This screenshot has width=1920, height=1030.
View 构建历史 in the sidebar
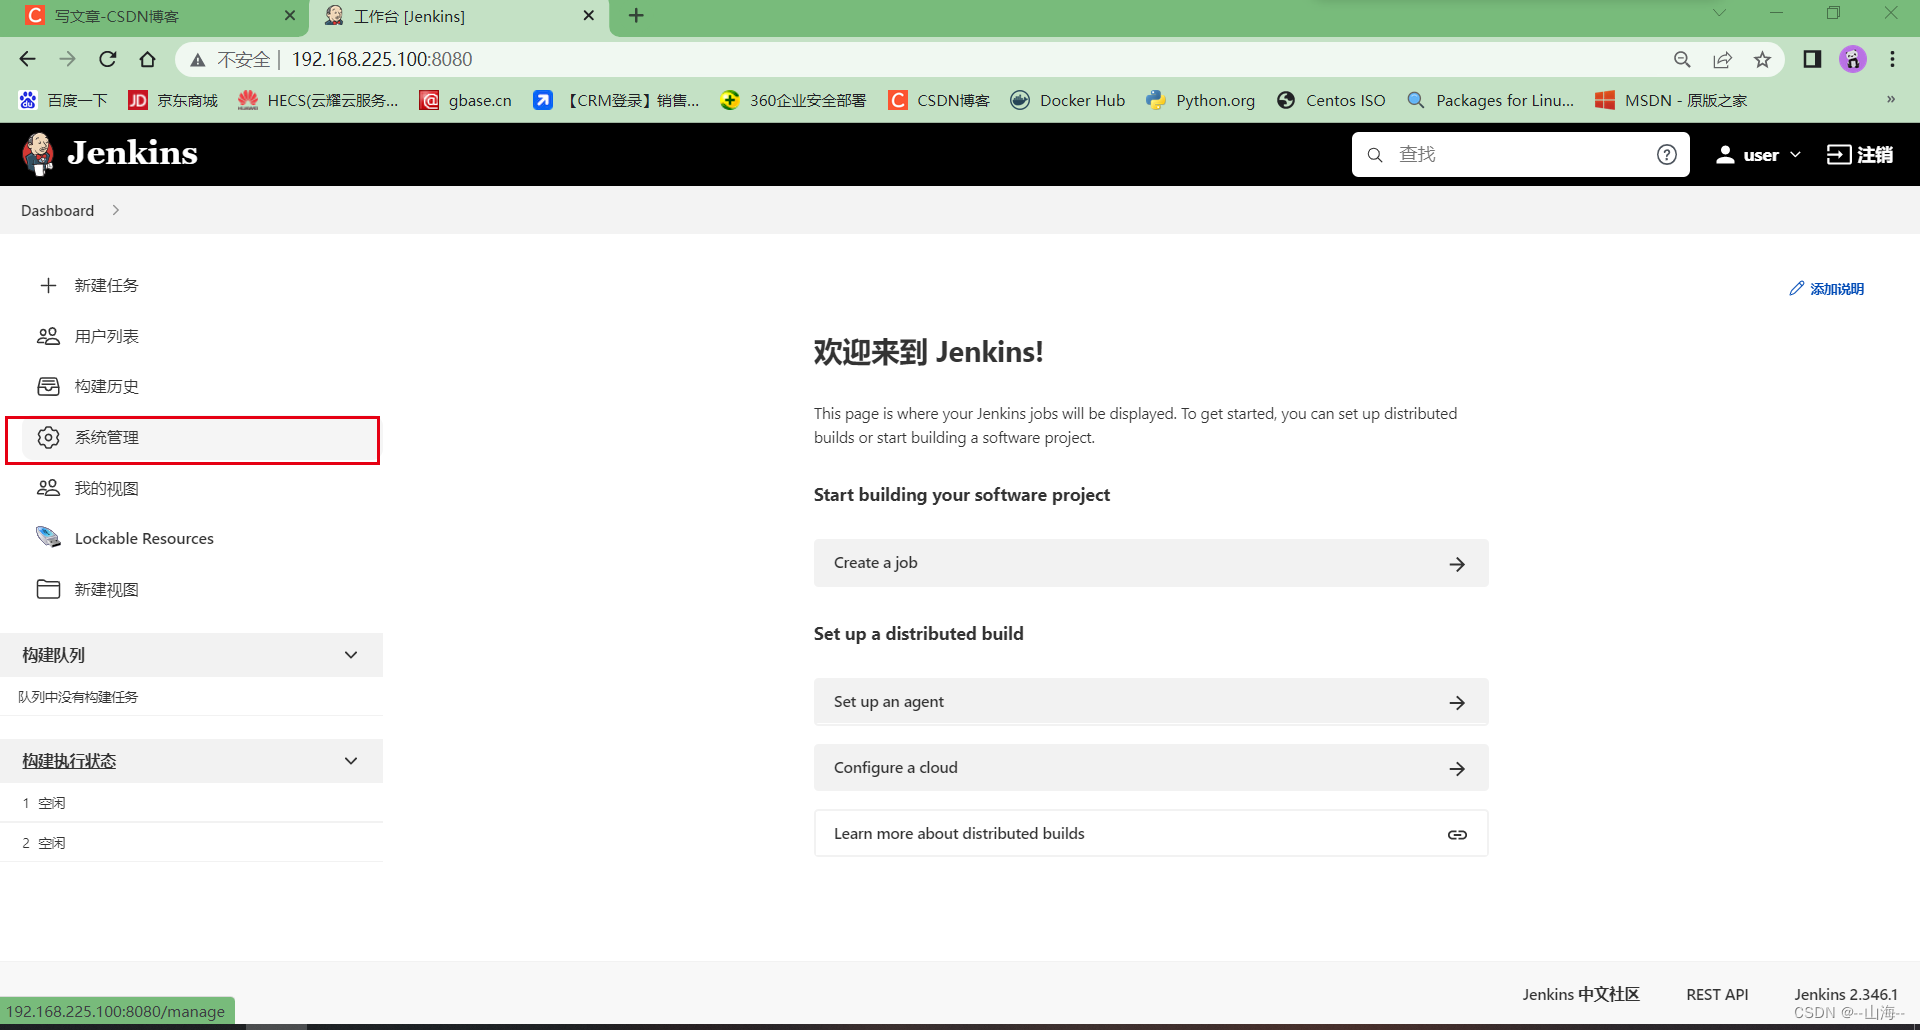click(x=106, y=386)
